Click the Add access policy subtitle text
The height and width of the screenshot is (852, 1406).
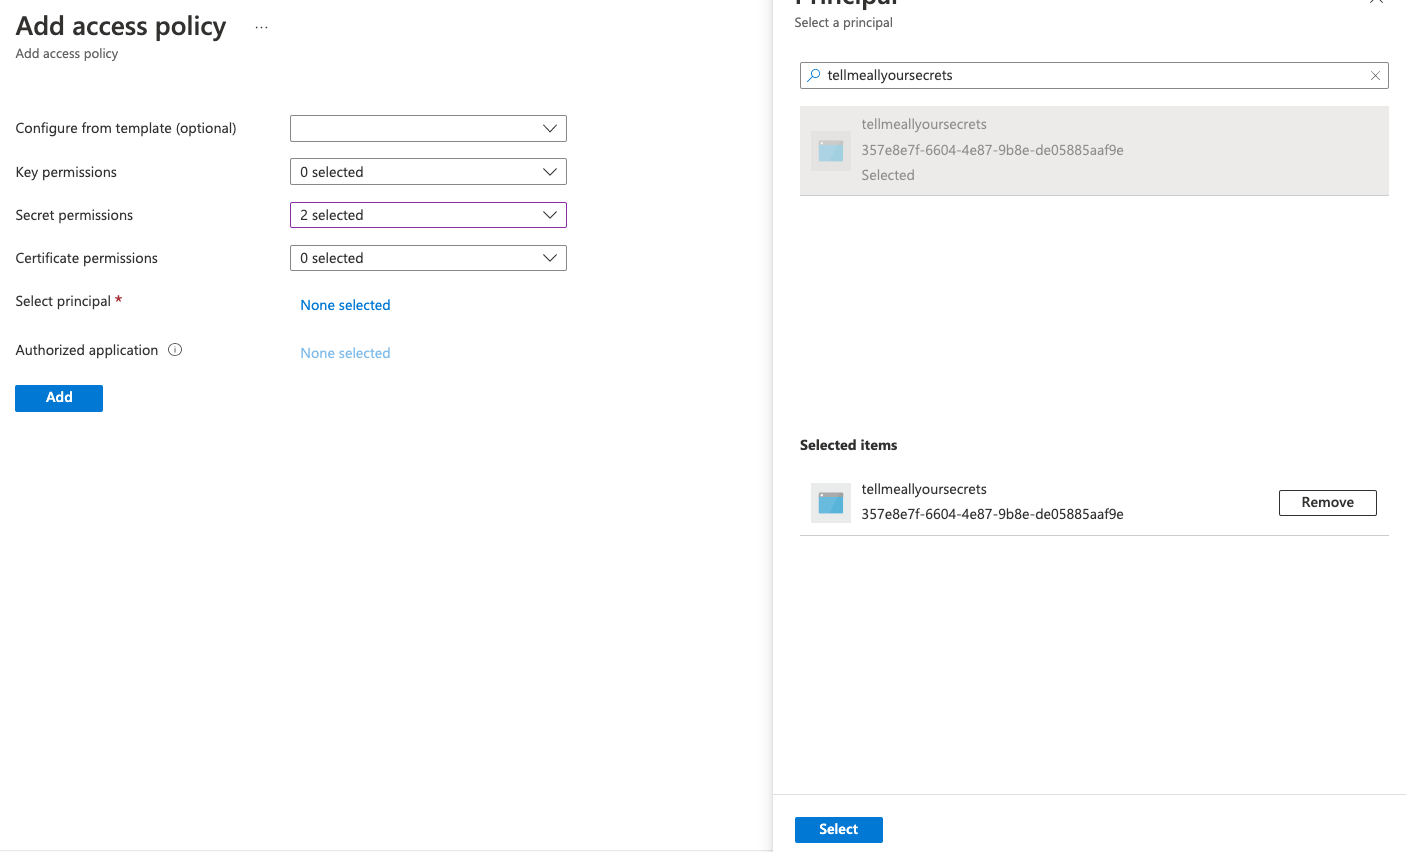[67, 54]
